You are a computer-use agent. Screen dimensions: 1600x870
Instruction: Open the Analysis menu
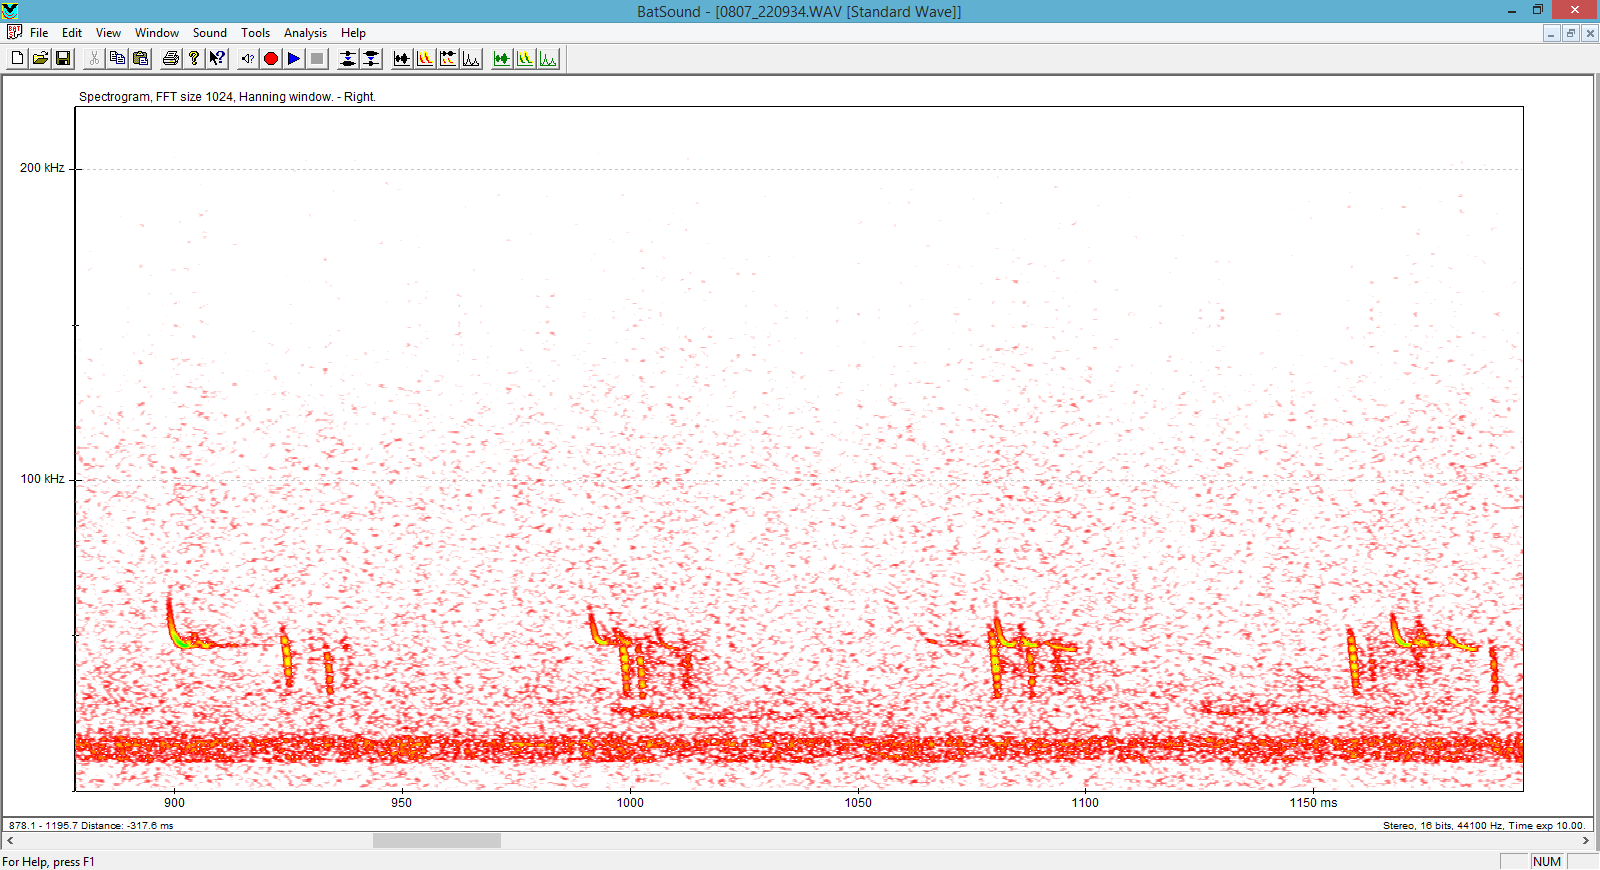[305, 33]
